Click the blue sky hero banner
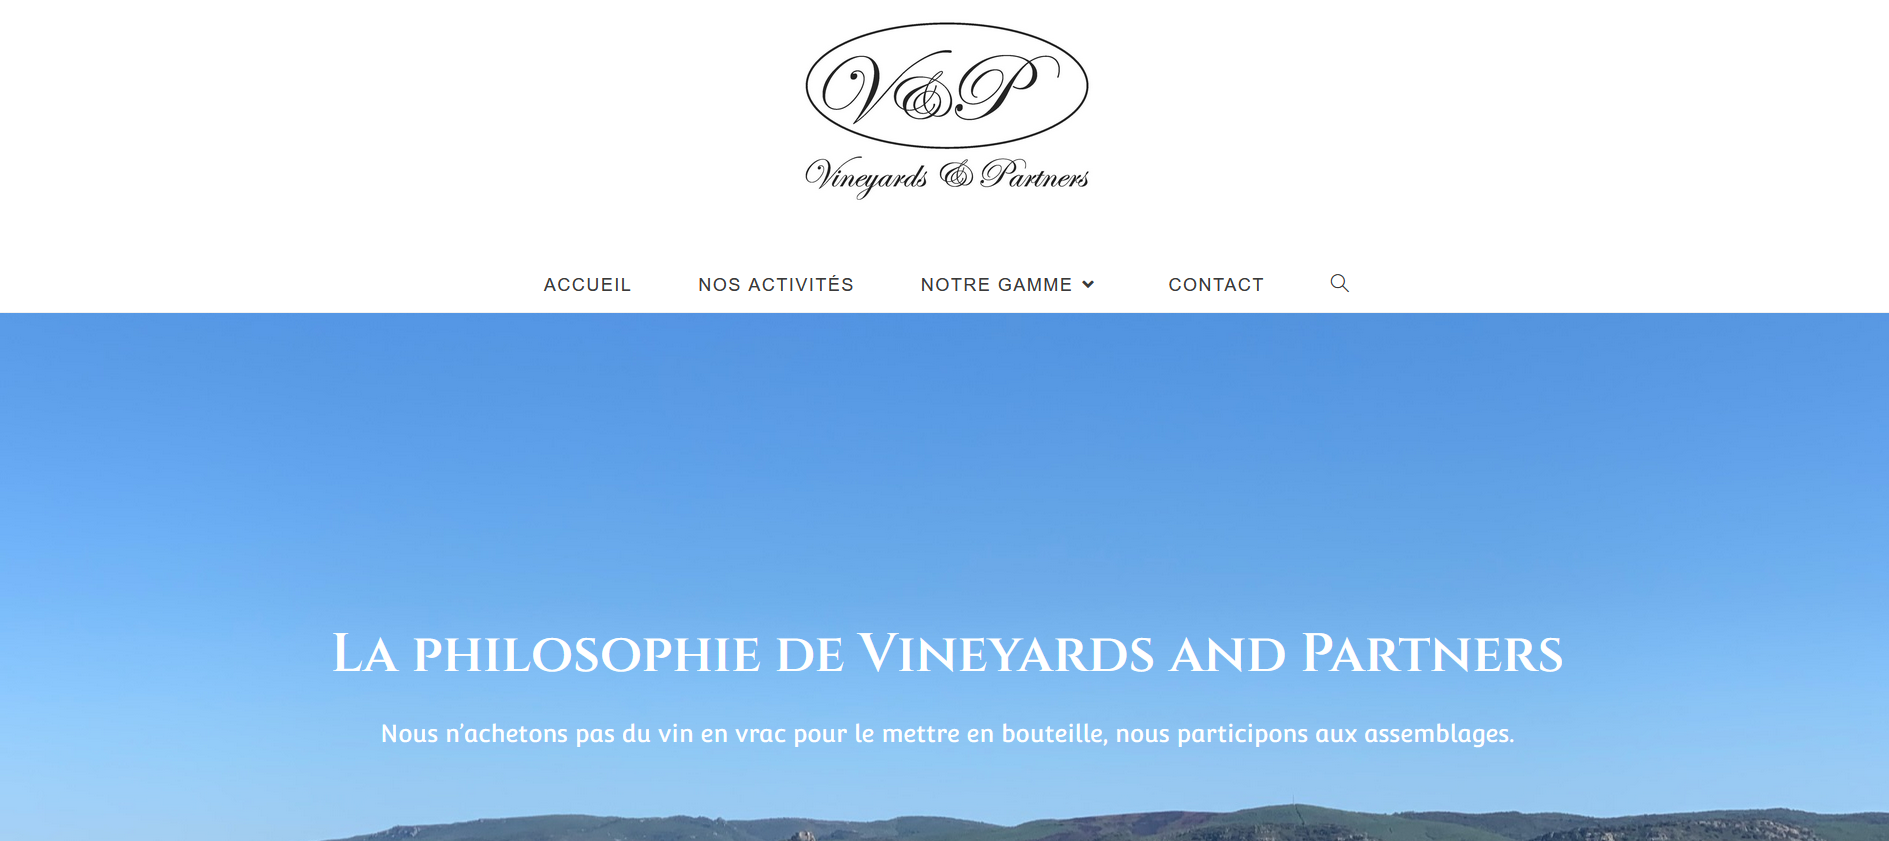 click(944, 470)
